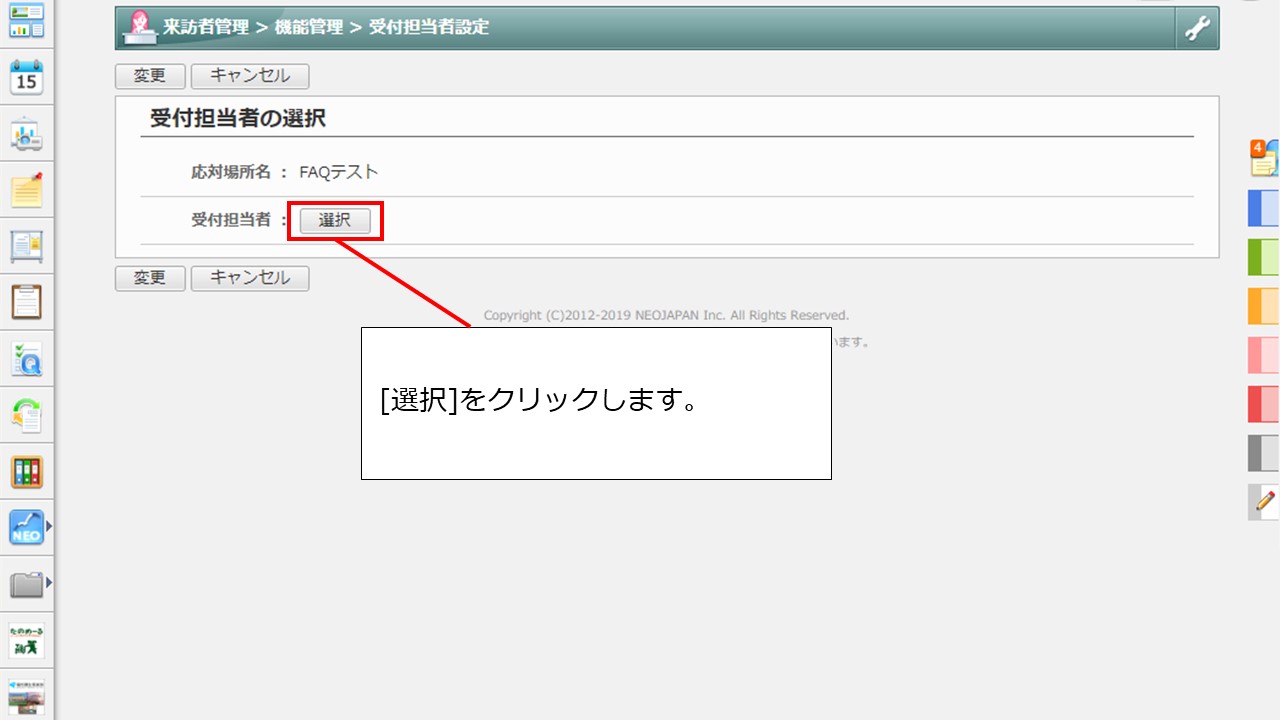Click the 応対場所名 field label

tap(231, 172)
